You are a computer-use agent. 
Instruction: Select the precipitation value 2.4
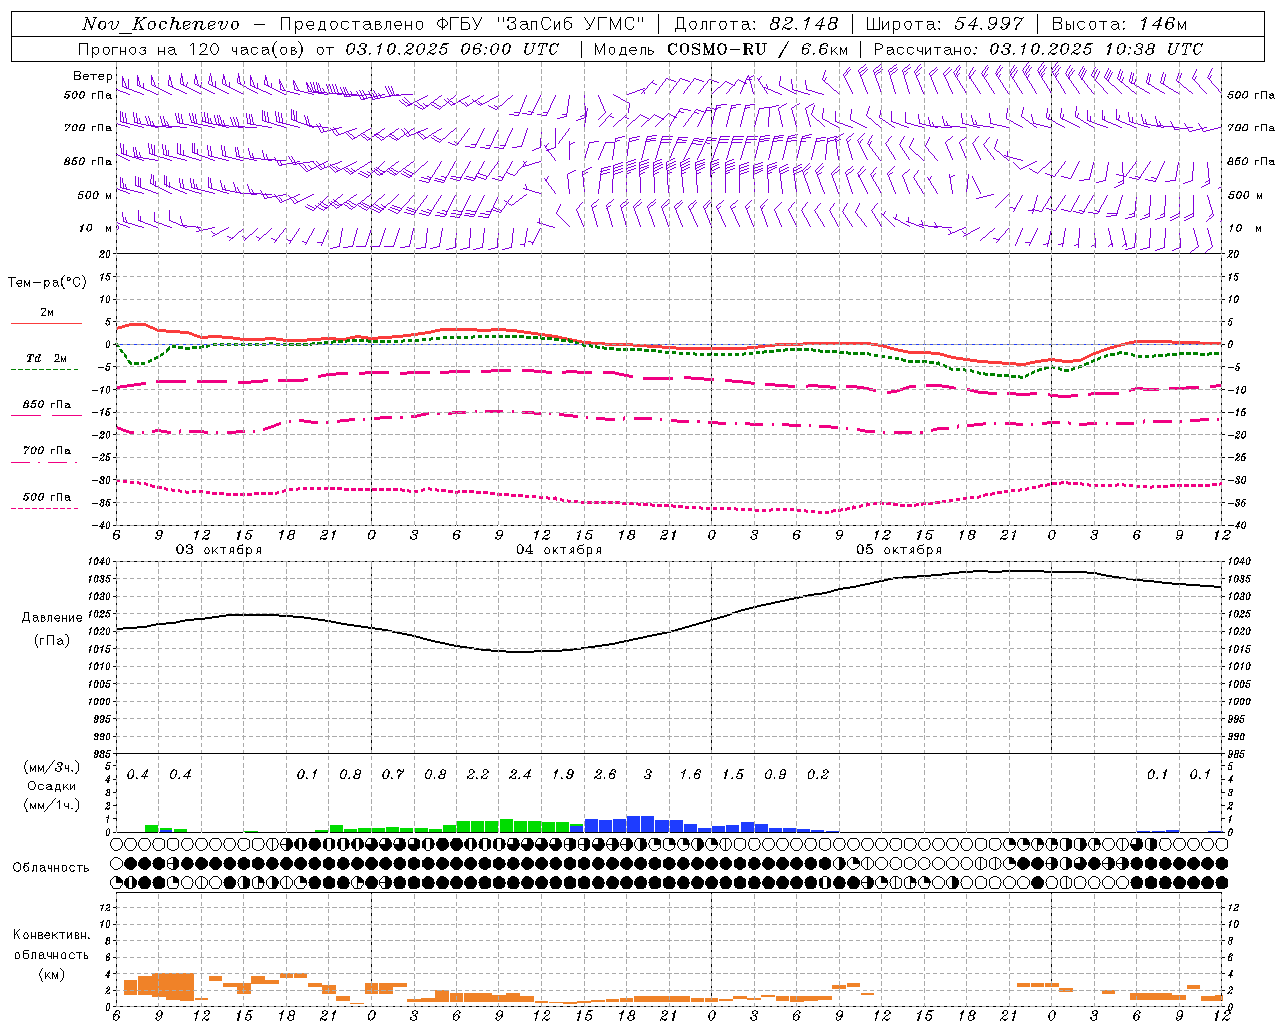(520, 775)
